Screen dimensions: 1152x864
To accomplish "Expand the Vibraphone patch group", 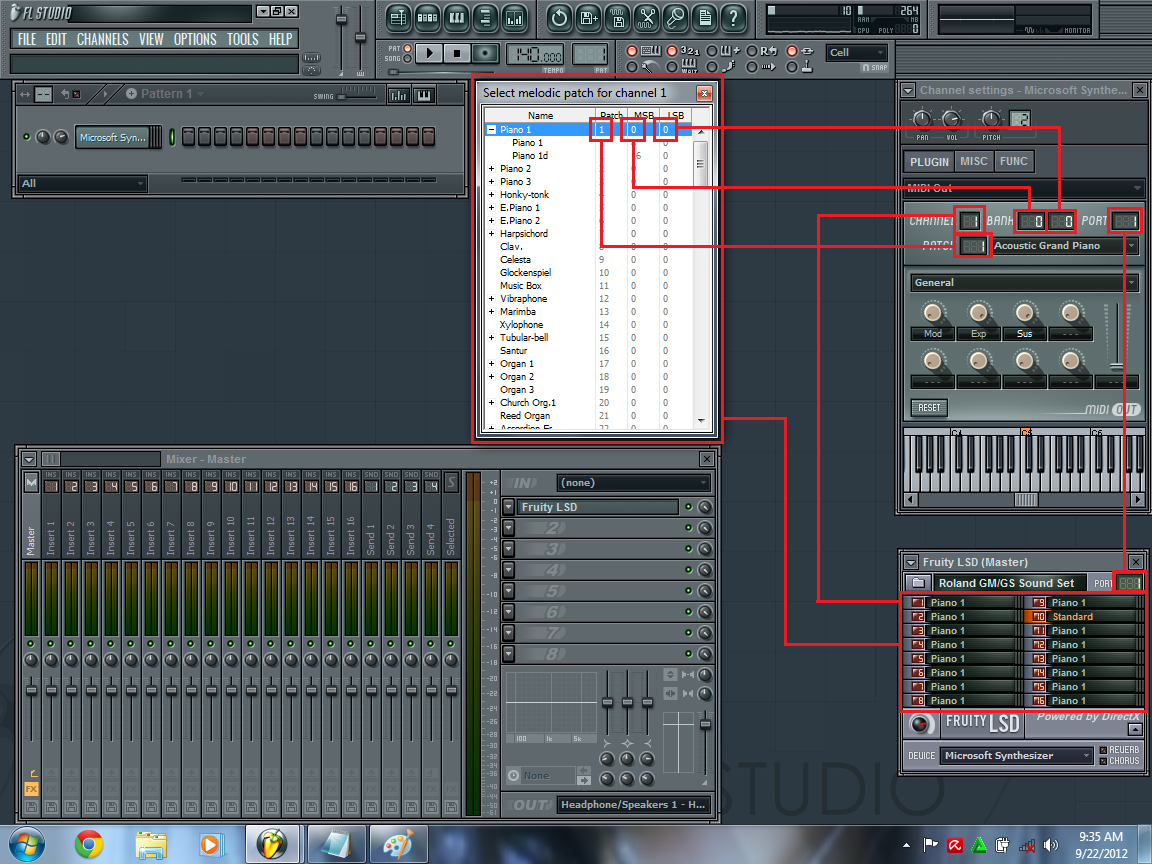I will [492, 298].
